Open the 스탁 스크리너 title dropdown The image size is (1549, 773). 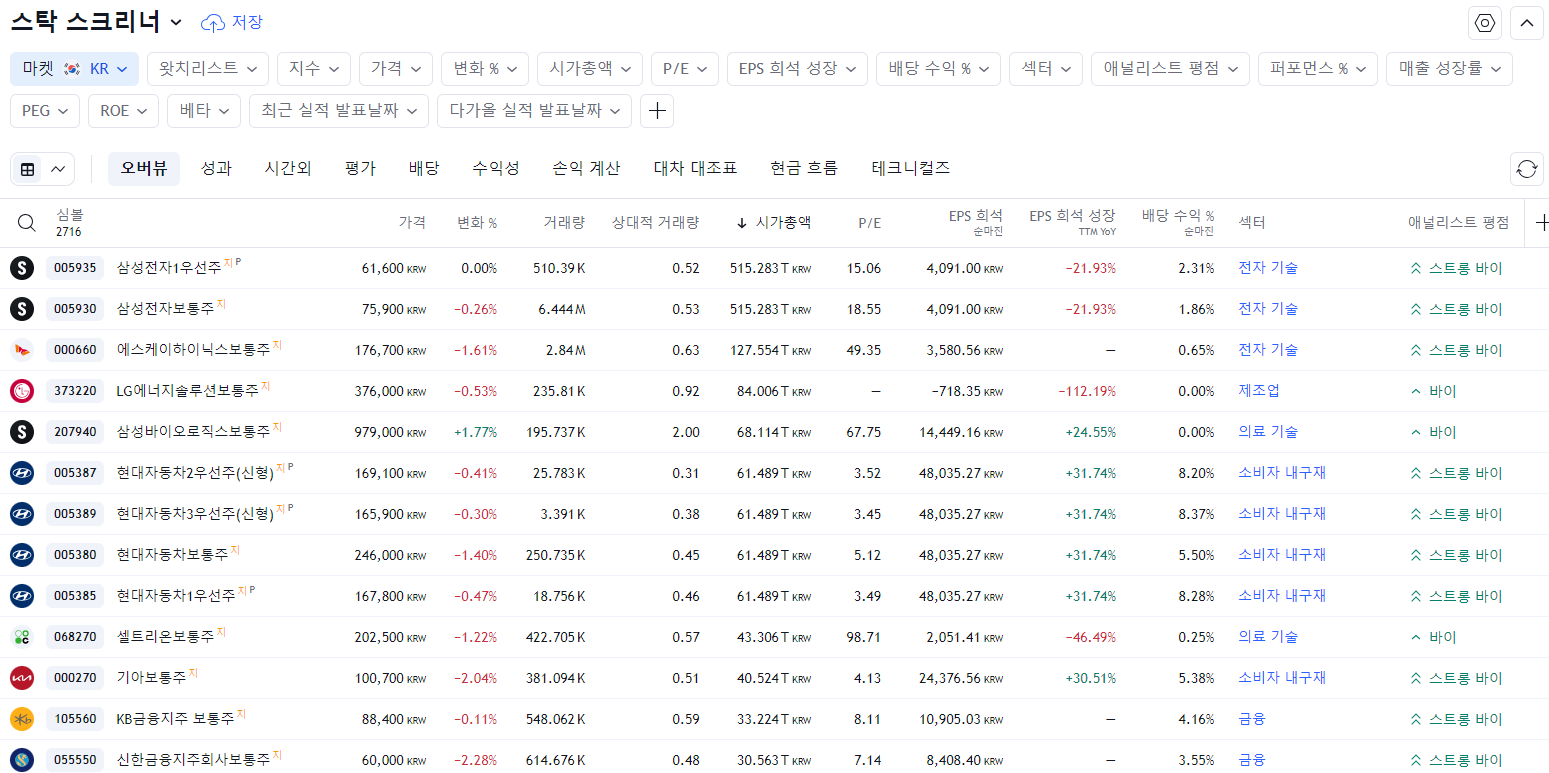97,22
